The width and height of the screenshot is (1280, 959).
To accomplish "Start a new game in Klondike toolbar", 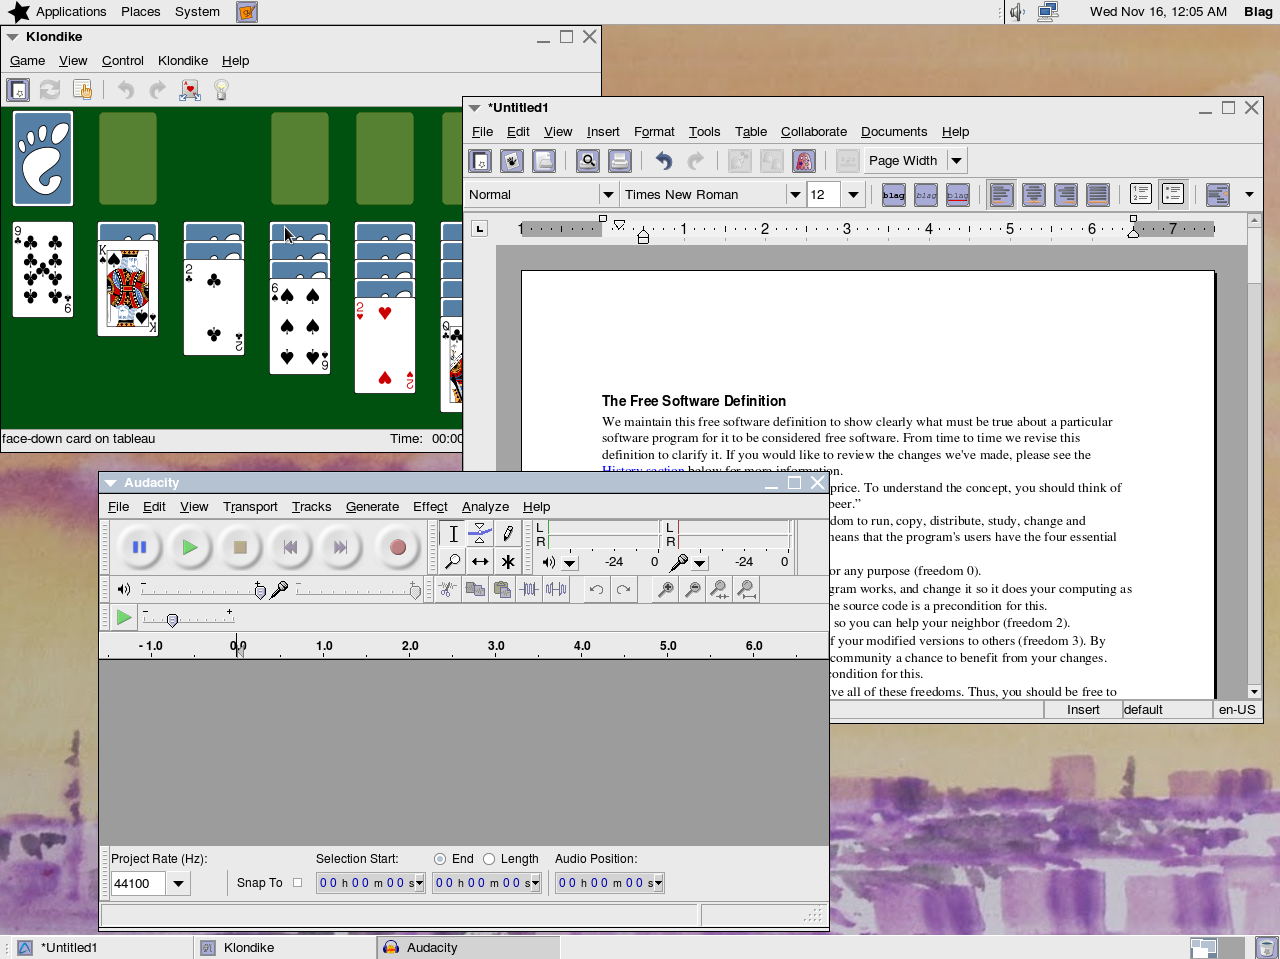I will click(x=18, y=90).
